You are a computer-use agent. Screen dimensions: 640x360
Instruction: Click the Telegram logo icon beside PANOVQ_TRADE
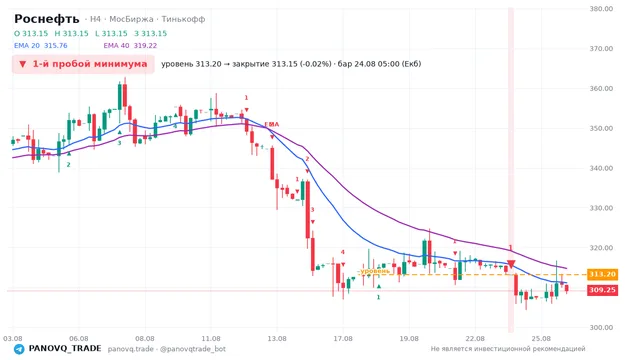coord(19,349)
